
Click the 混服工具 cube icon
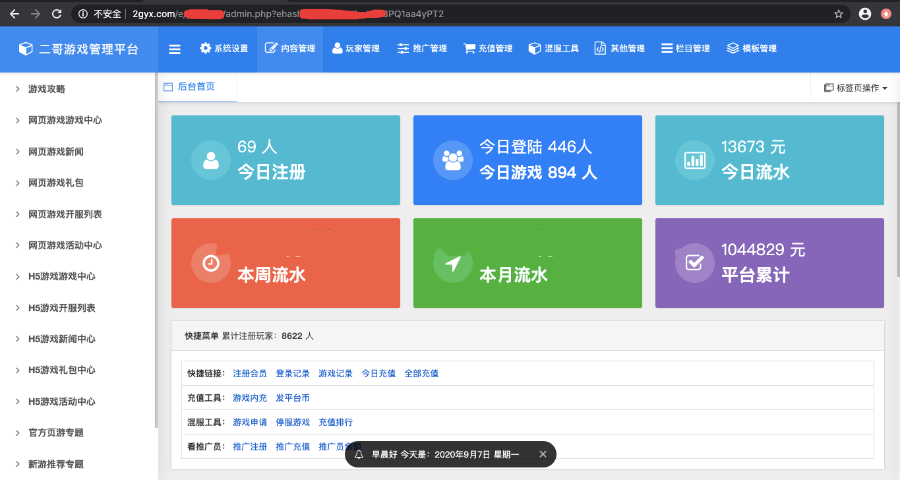pyautogui.click(x=534, y=49)
